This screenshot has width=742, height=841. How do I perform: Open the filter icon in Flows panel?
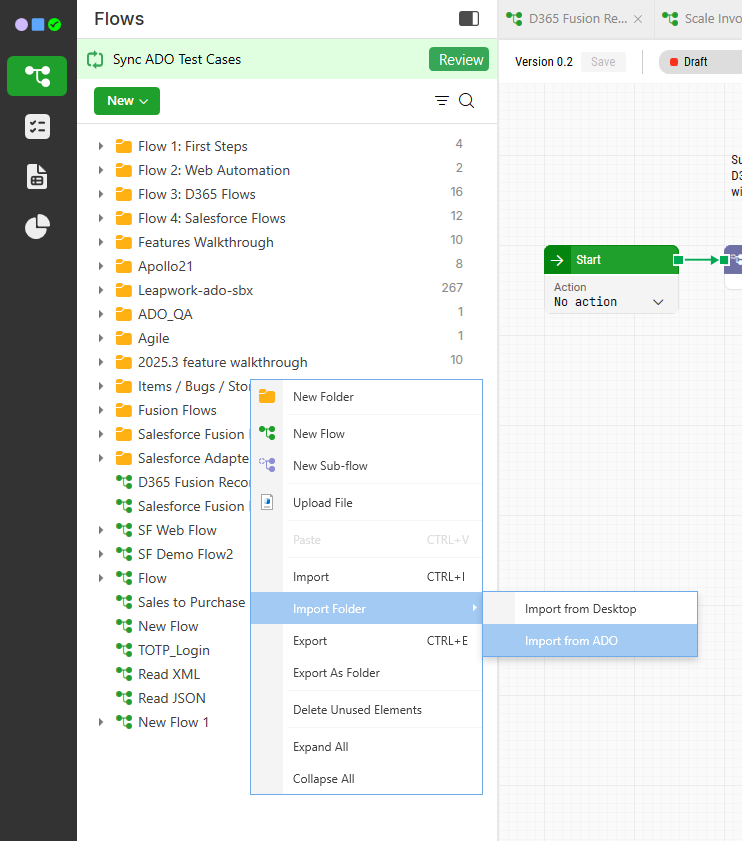[442, 101]
